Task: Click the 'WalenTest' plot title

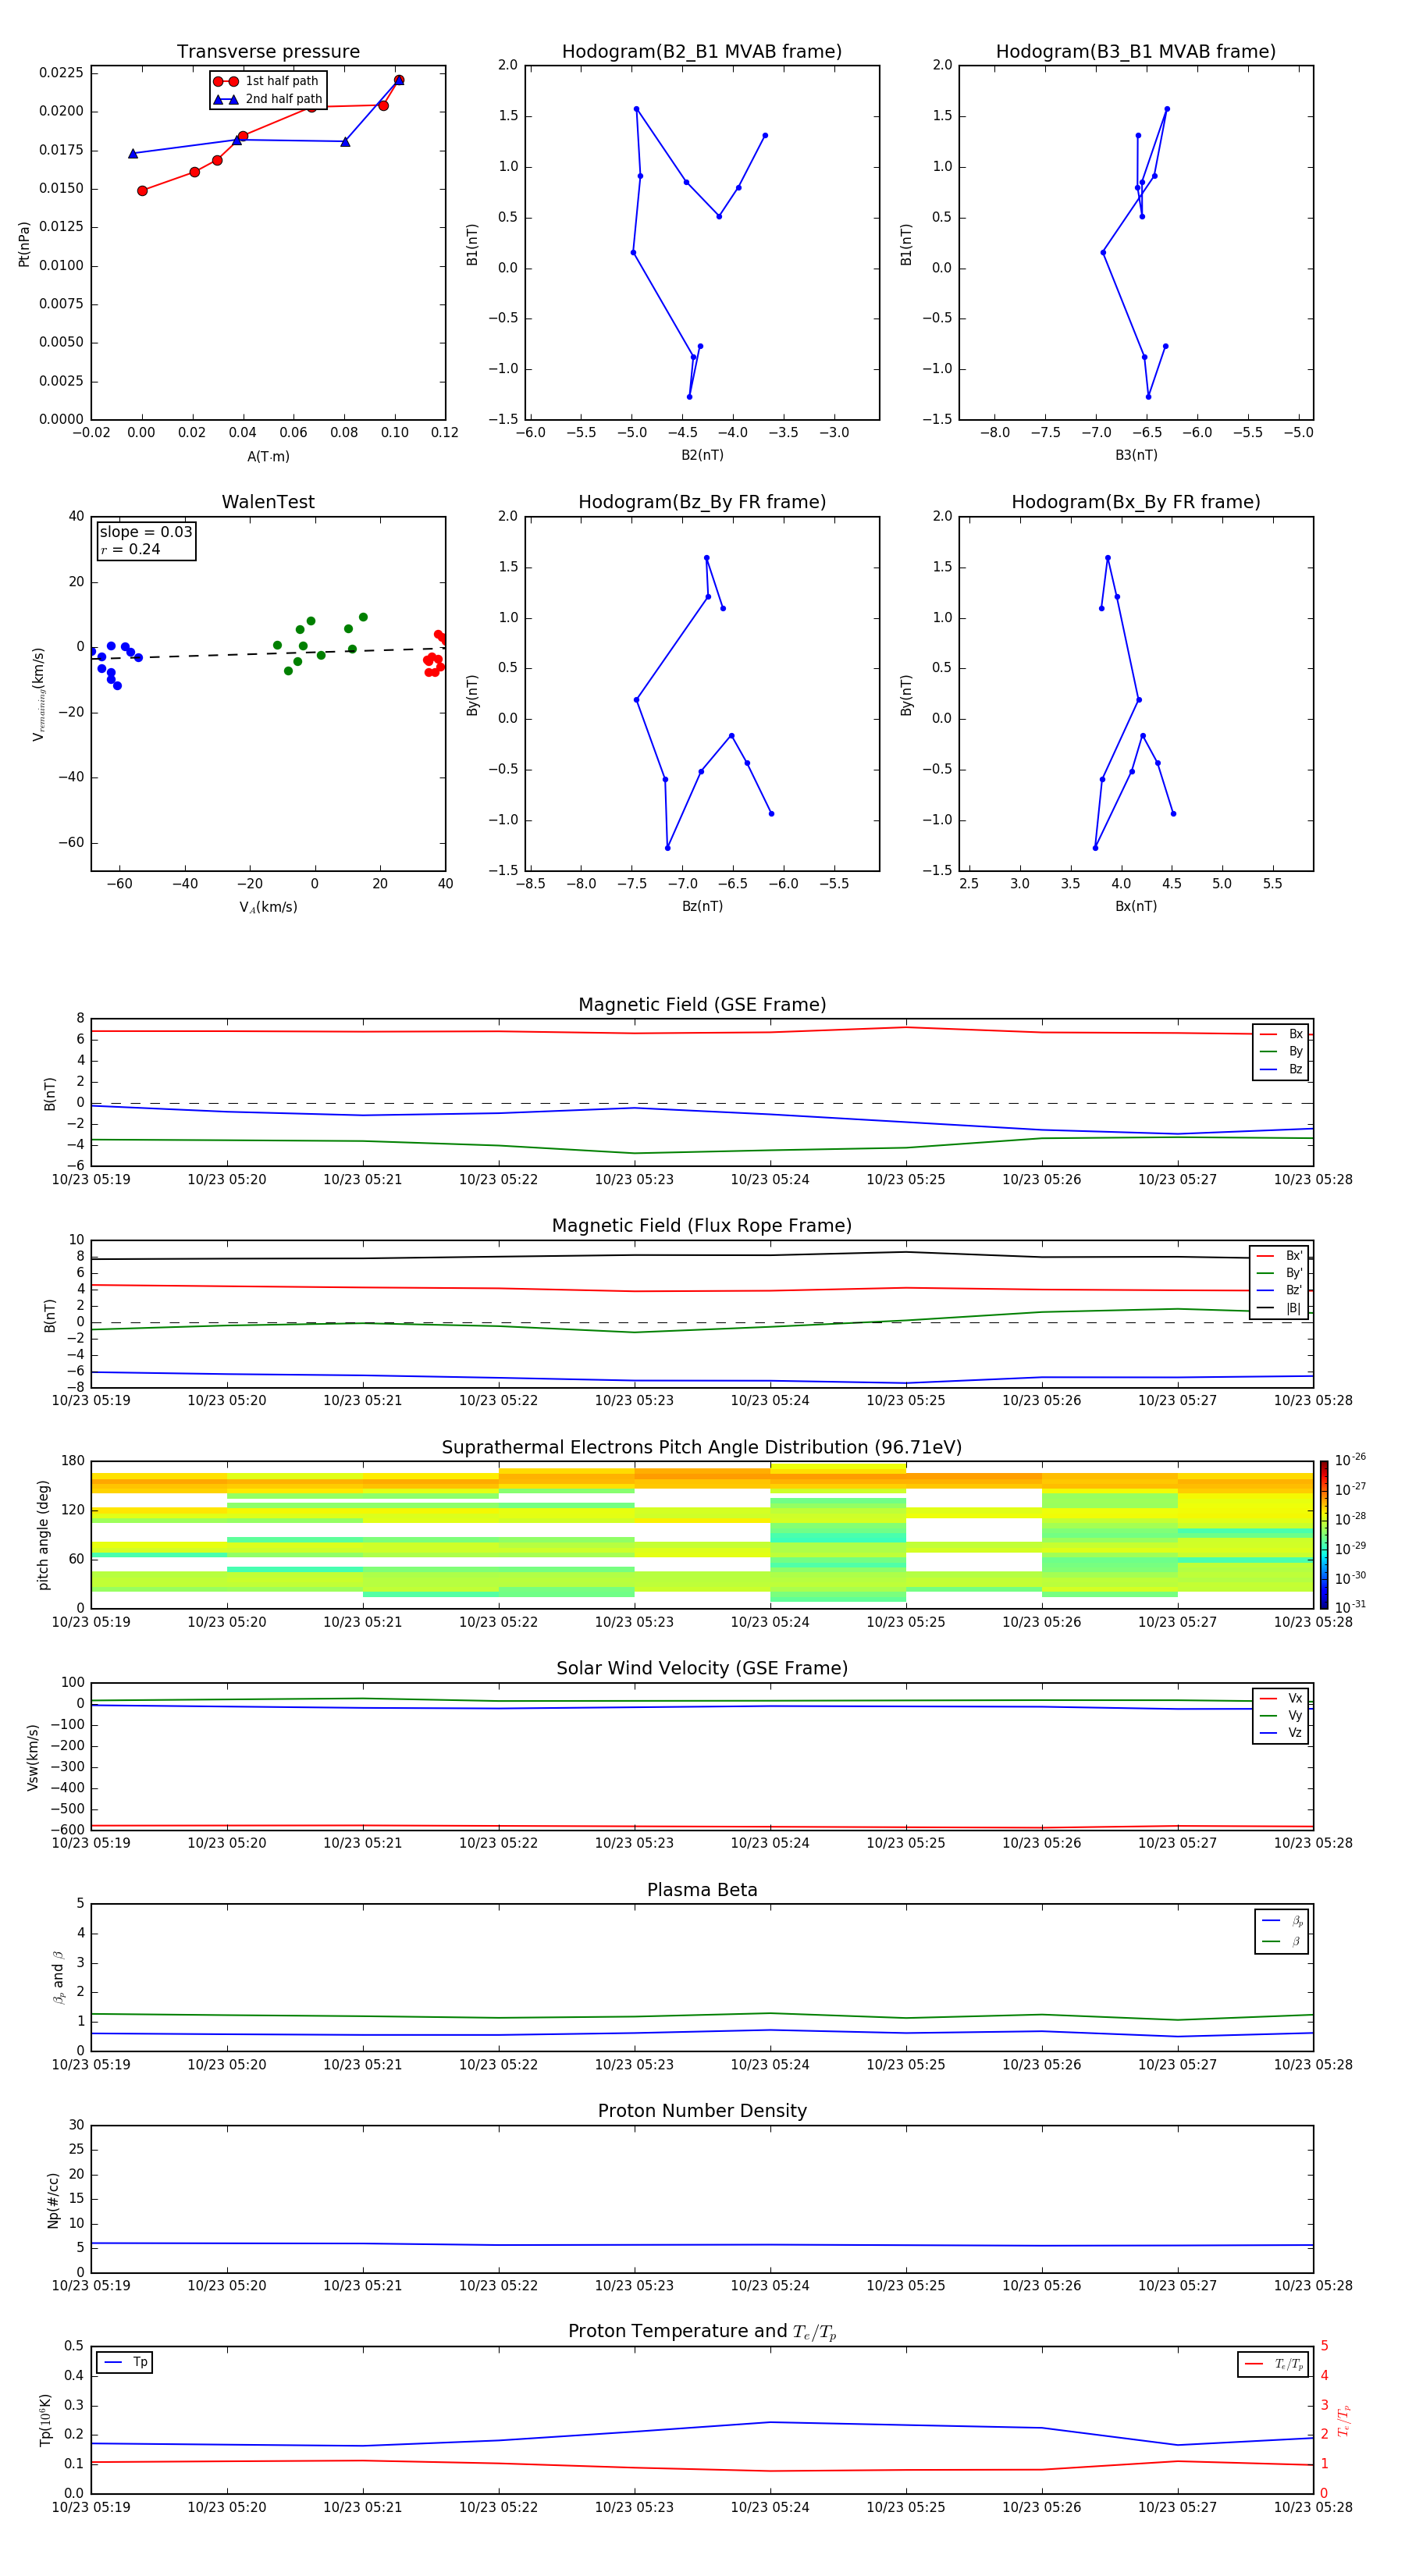Action: click(268, 502)
